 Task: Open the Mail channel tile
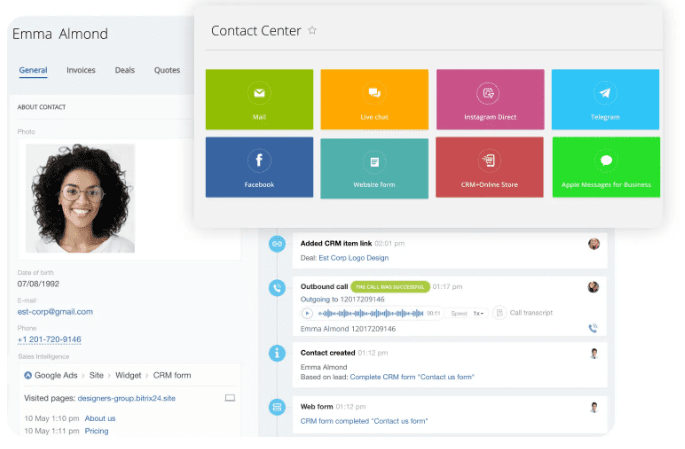point(259,99)
